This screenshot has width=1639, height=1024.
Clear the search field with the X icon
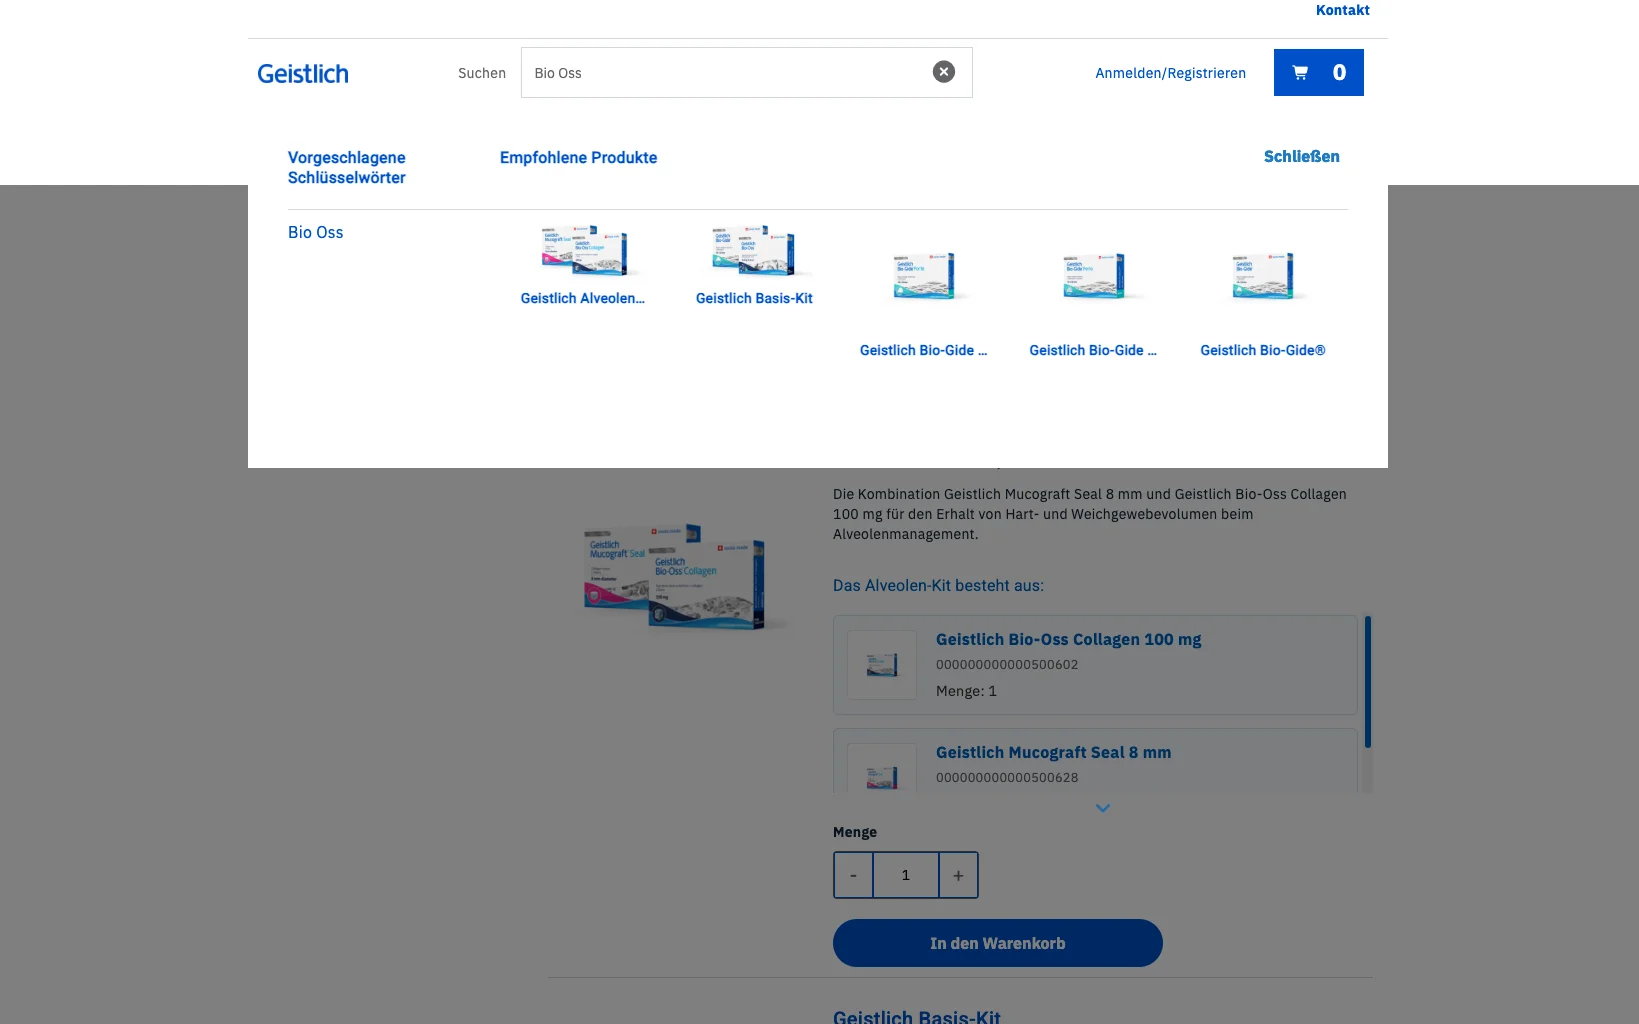tap(944, 72)
